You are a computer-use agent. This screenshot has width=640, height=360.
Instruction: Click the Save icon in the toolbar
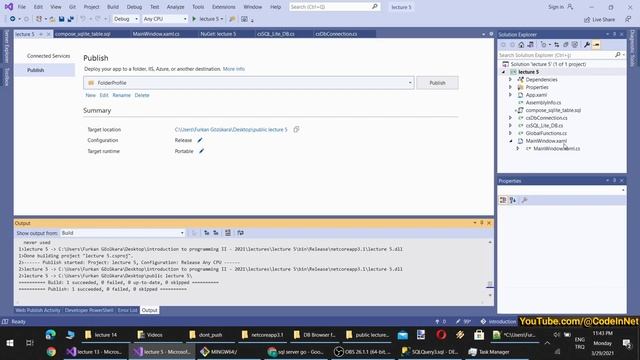(61, 19)
